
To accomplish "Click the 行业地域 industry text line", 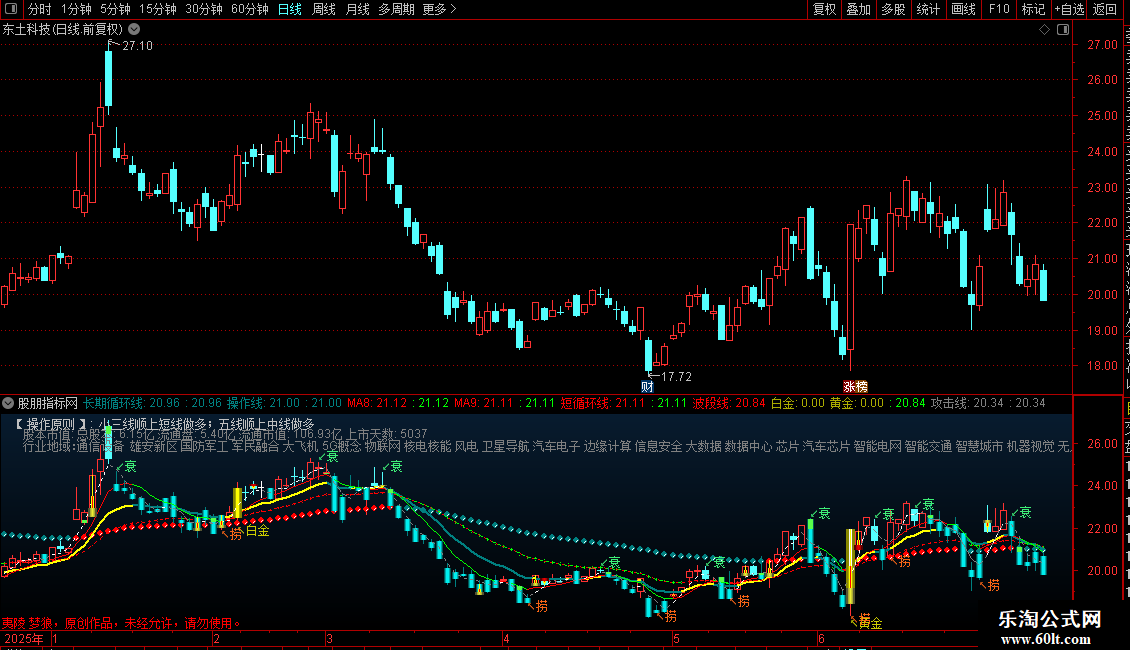I will point(546,446).
